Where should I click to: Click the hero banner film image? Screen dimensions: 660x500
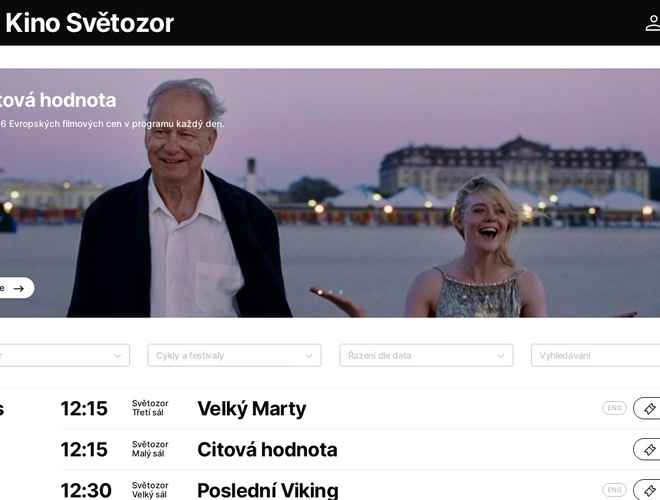(x=330, y=193)
